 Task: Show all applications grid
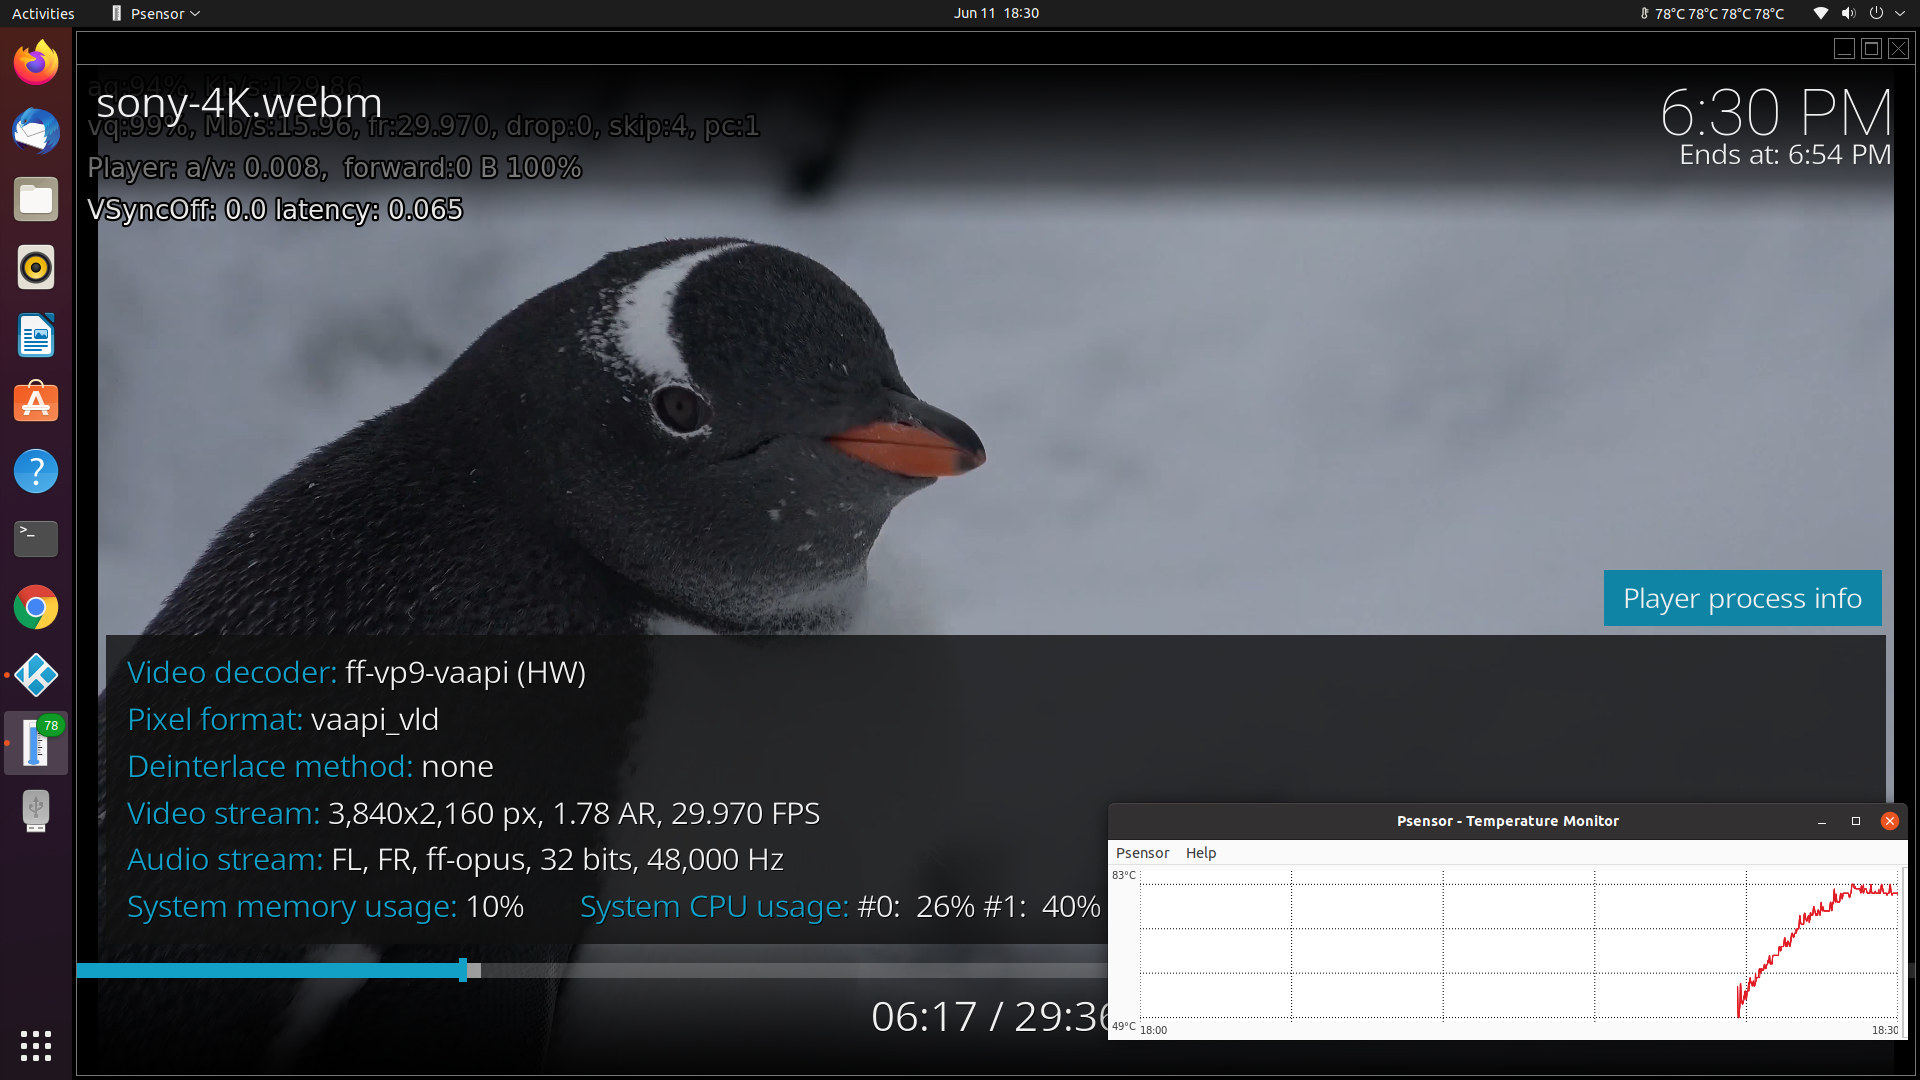(36, 1045)
